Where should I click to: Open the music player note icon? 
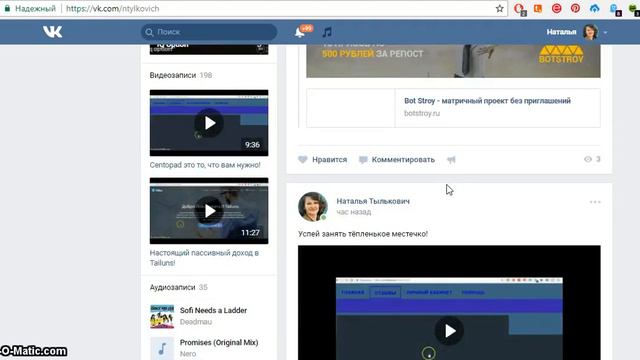point(327,32)
